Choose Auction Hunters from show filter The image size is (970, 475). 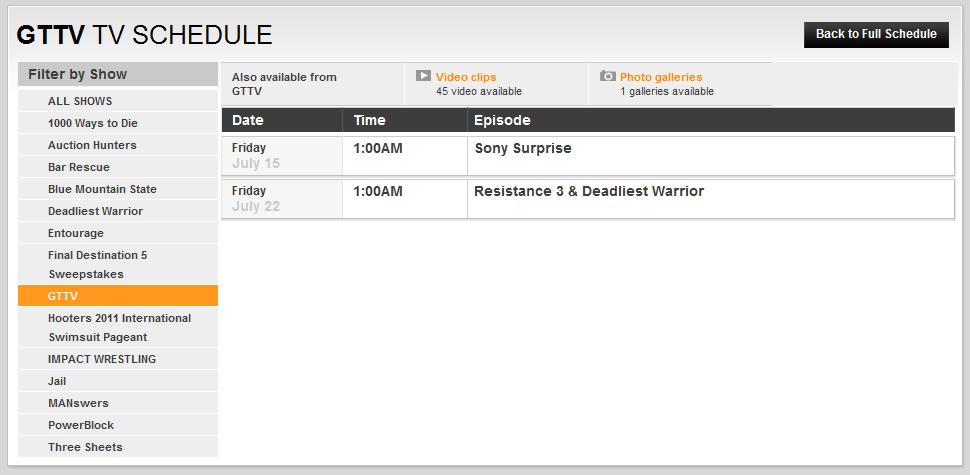coord(92,145)
